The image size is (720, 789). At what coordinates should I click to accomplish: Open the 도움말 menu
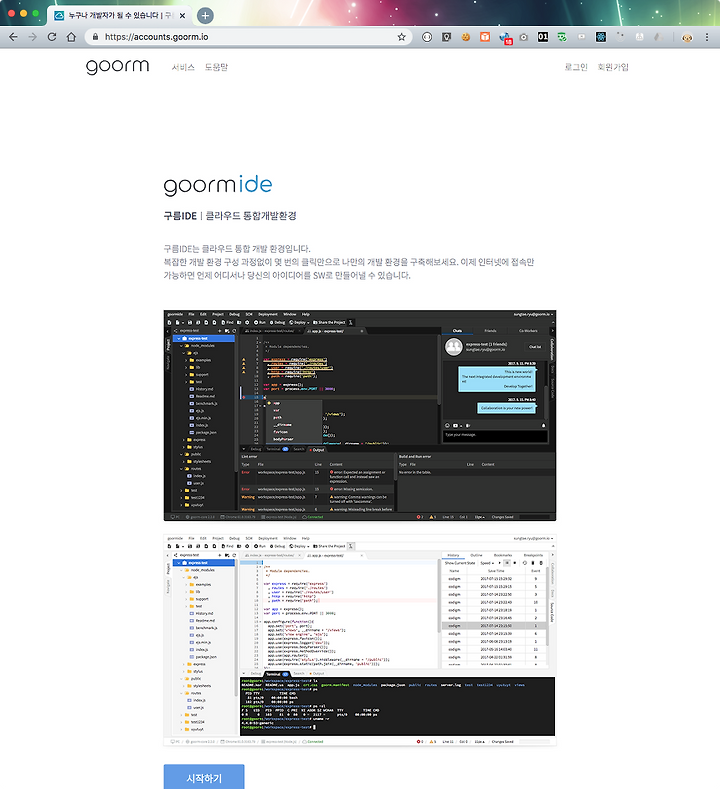216,67
